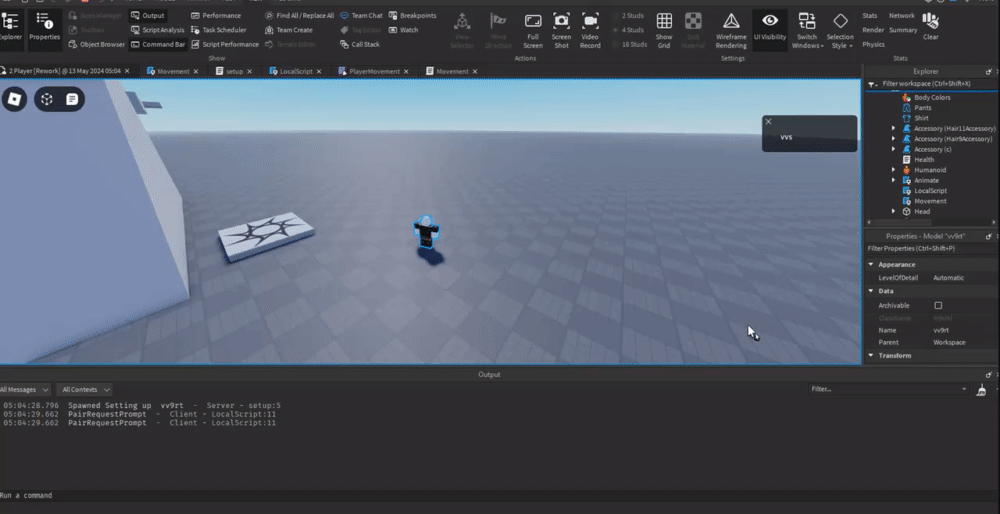
Task: Toggle Show Grid
Action: click(664, 31)
